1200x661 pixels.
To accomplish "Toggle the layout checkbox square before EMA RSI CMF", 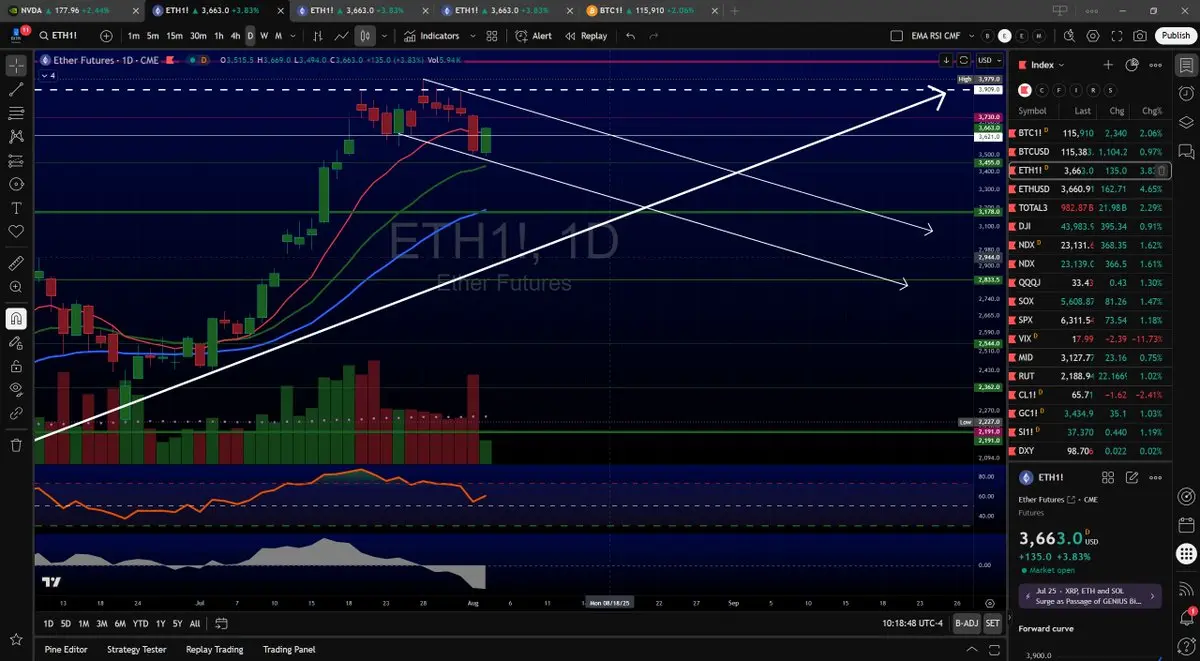I will 896,36.
